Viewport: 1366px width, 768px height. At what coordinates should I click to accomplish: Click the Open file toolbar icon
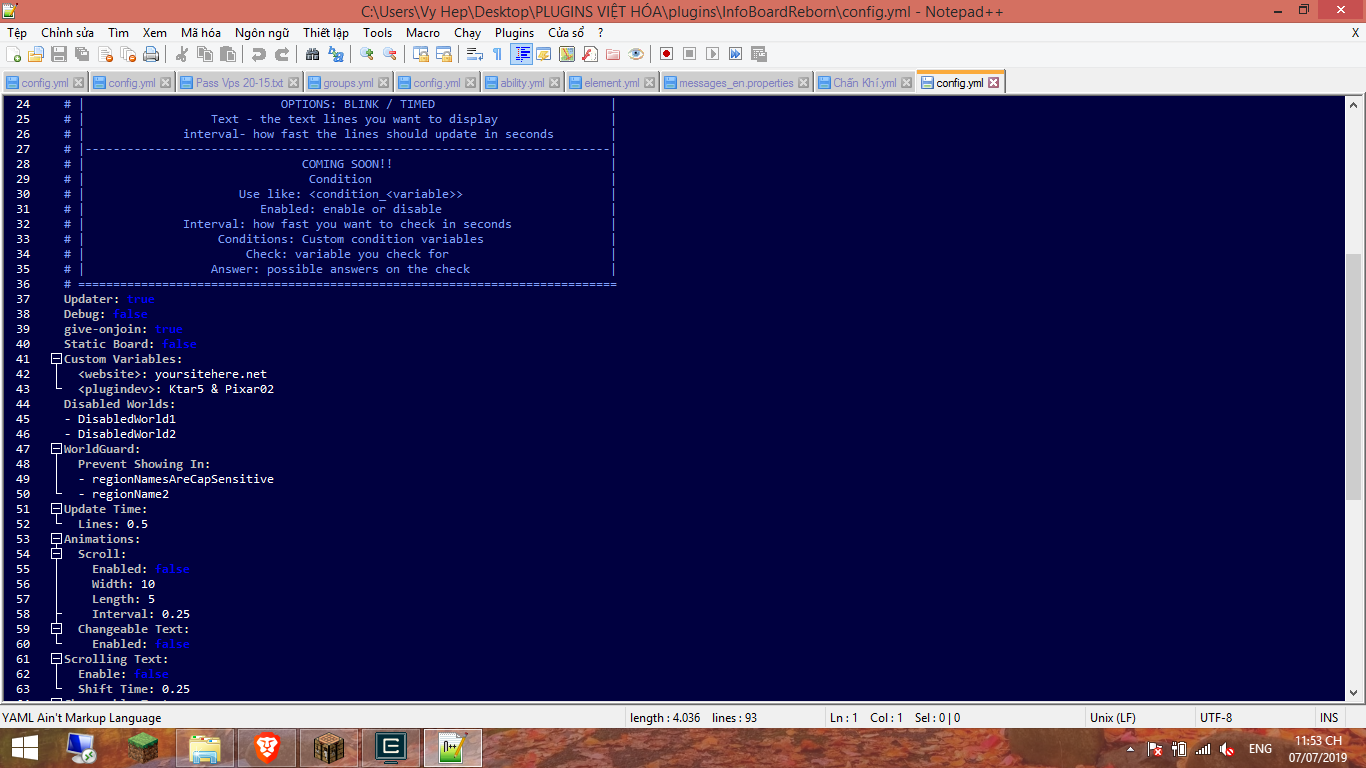[36, 54]
